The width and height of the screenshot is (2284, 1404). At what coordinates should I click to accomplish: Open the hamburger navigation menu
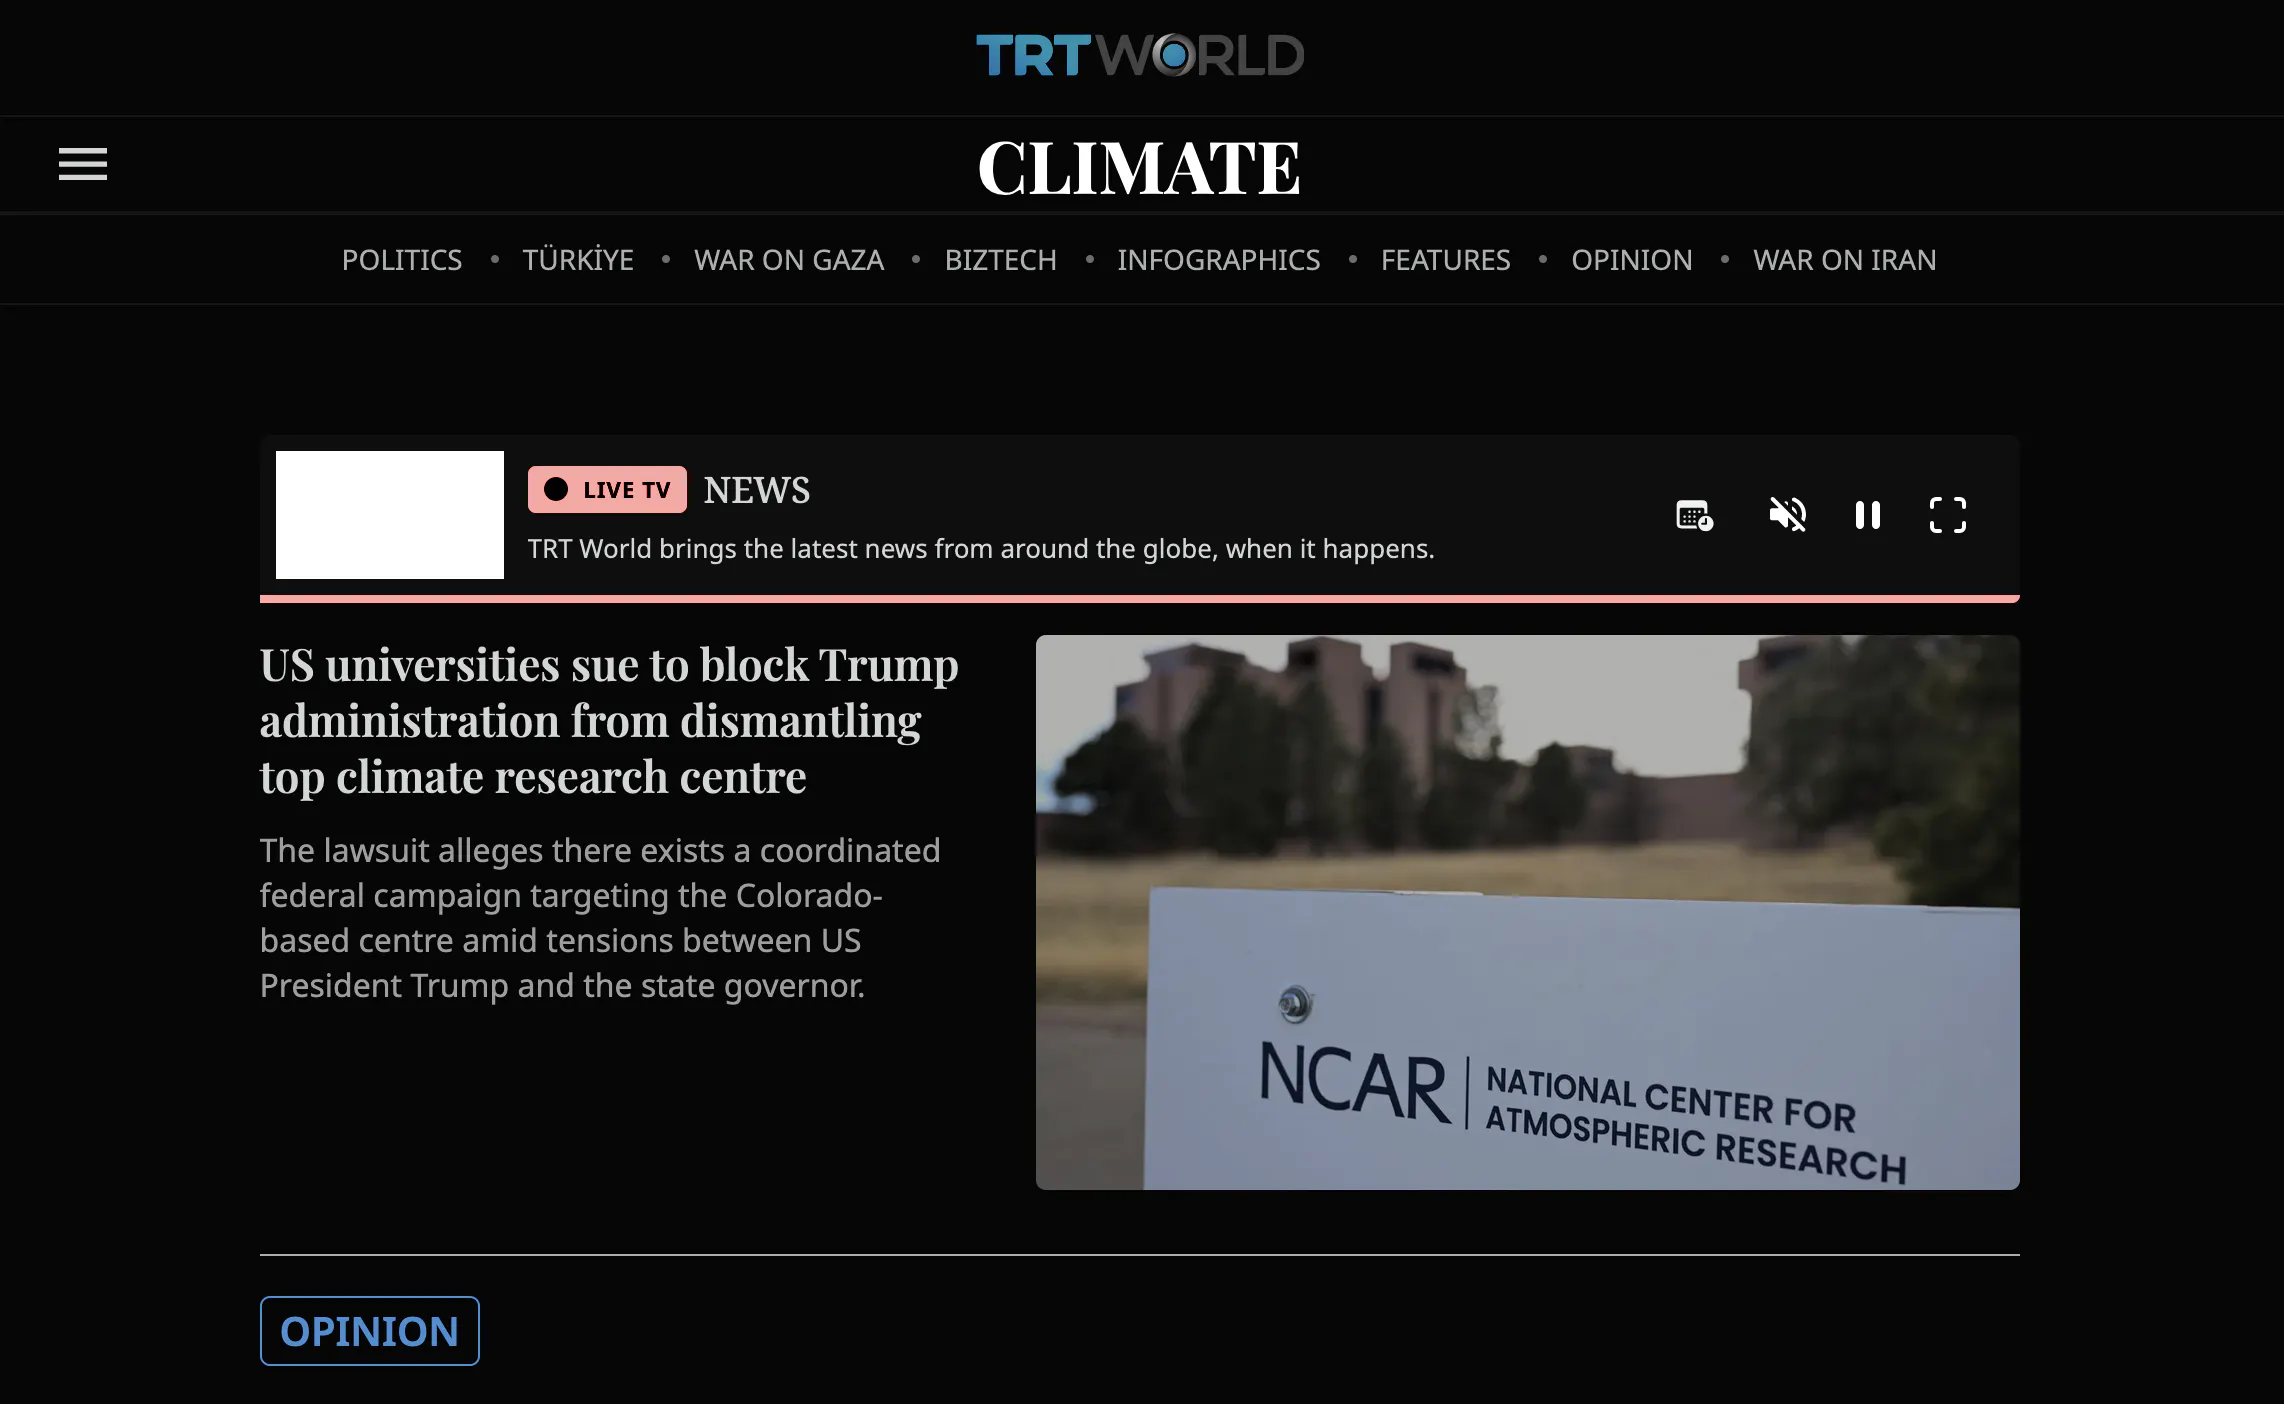pos(82,164)
